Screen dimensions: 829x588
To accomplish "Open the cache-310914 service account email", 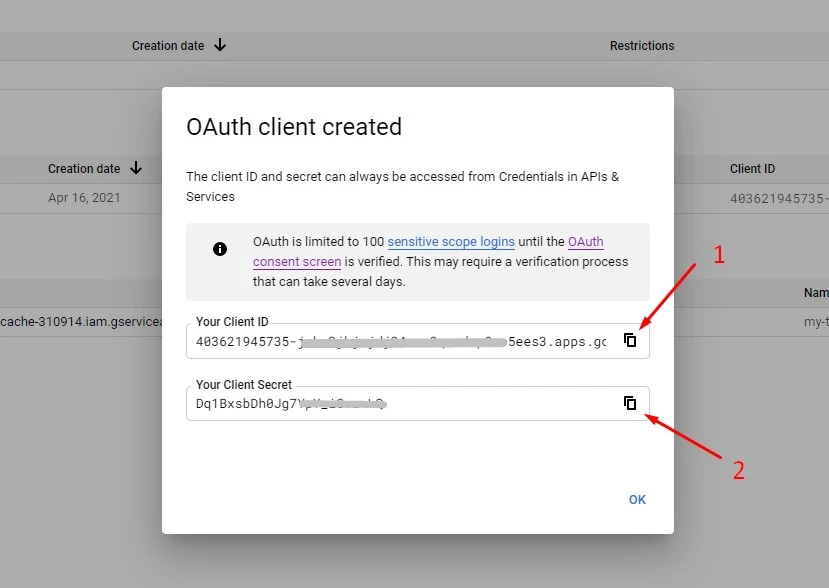I will pyautogui.click(x=80, y=322).
